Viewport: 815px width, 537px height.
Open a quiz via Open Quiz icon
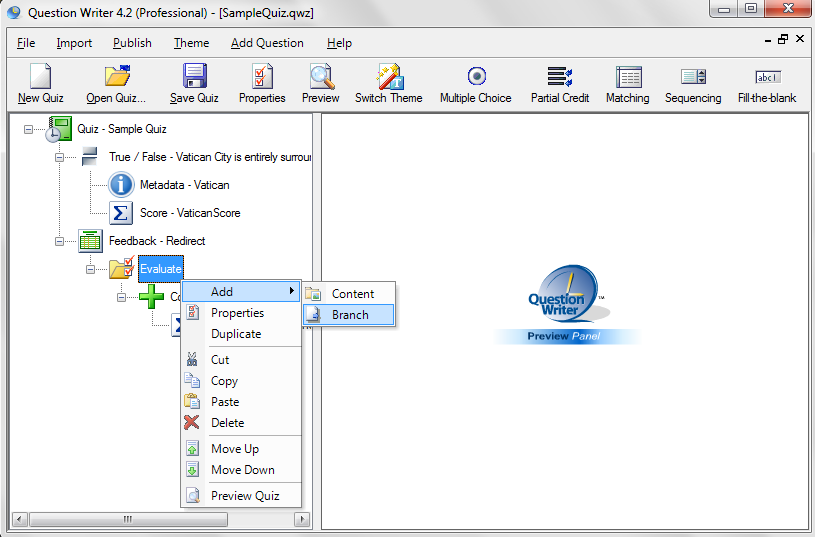pos(117,76)
